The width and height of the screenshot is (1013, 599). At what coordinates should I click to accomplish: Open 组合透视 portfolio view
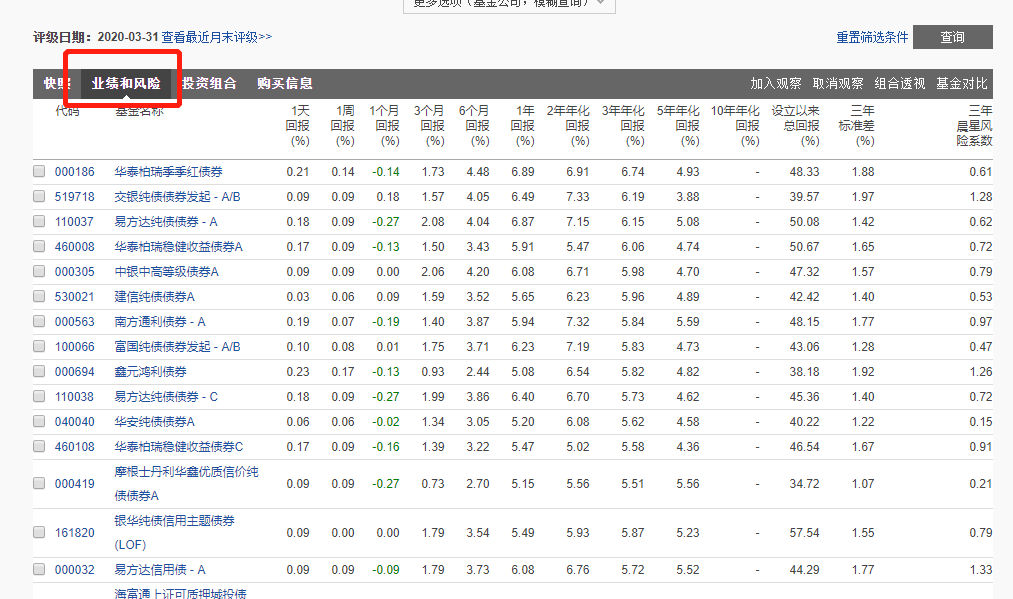(x=900, y=84)
